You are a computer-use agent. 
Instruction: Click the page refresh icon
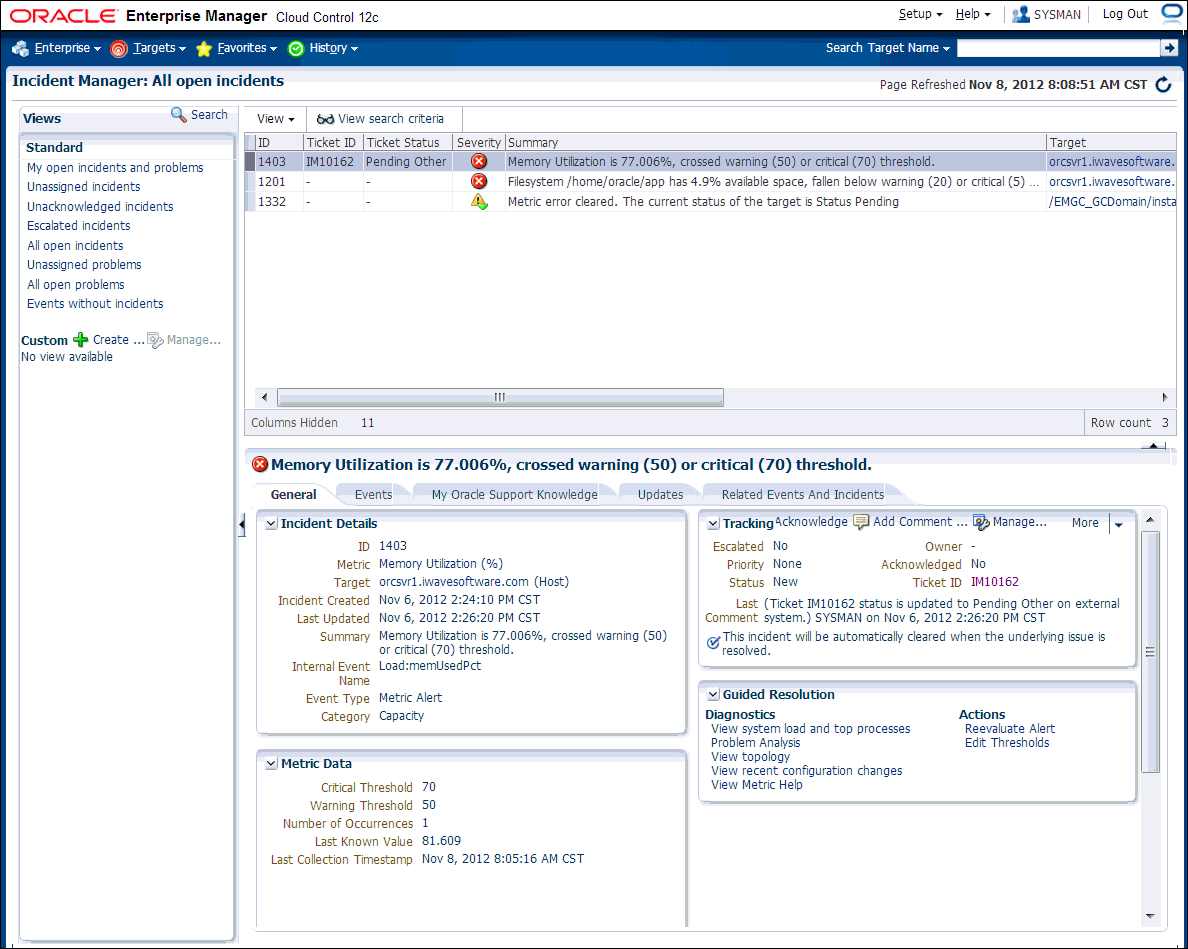point(1164,85)
